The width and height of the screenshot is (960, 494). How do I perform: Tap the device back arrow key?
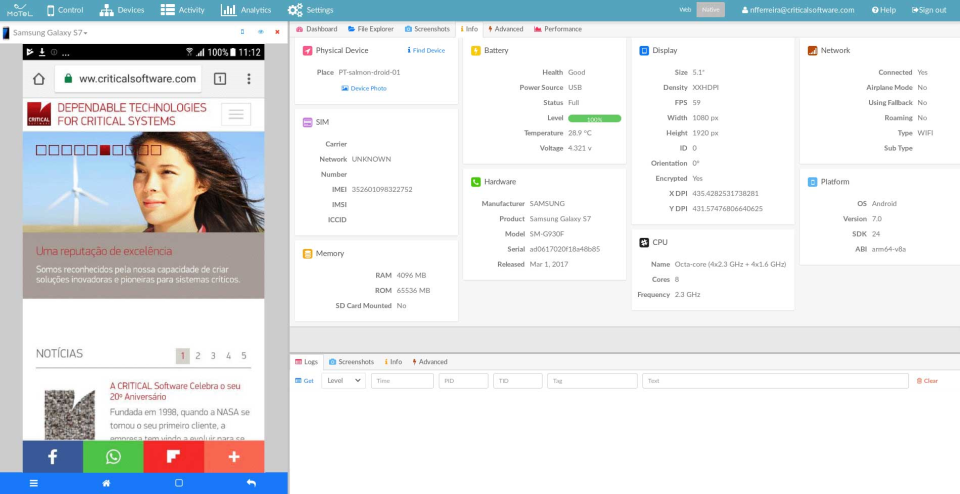pos(251,483)
